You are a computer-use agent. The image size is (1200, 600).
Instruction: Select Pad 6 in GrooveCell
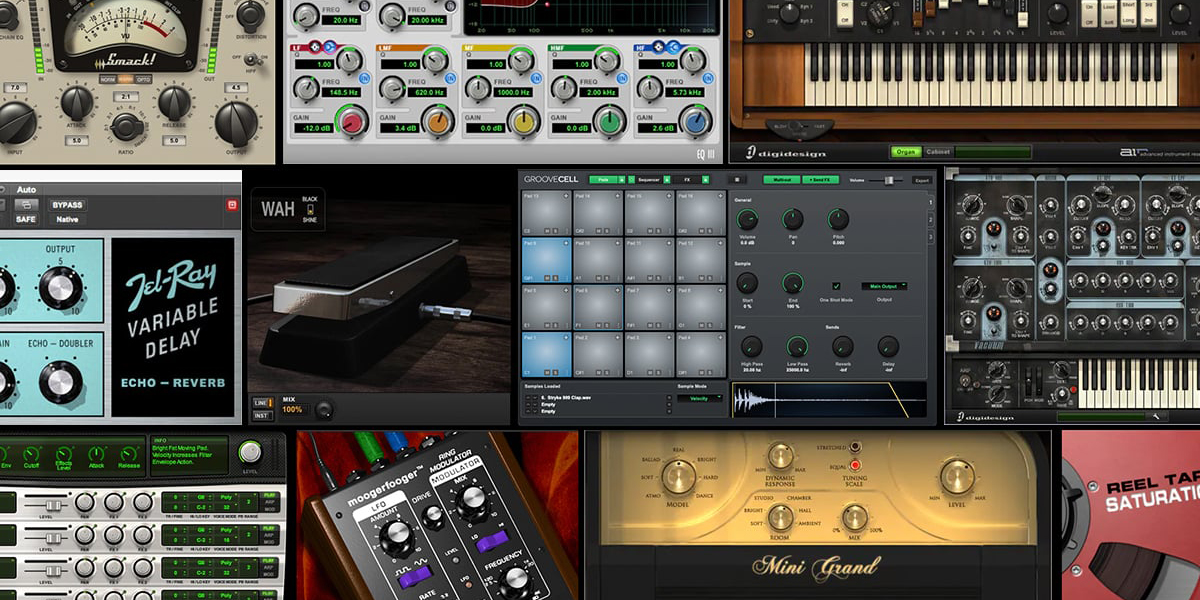point(597,307)
